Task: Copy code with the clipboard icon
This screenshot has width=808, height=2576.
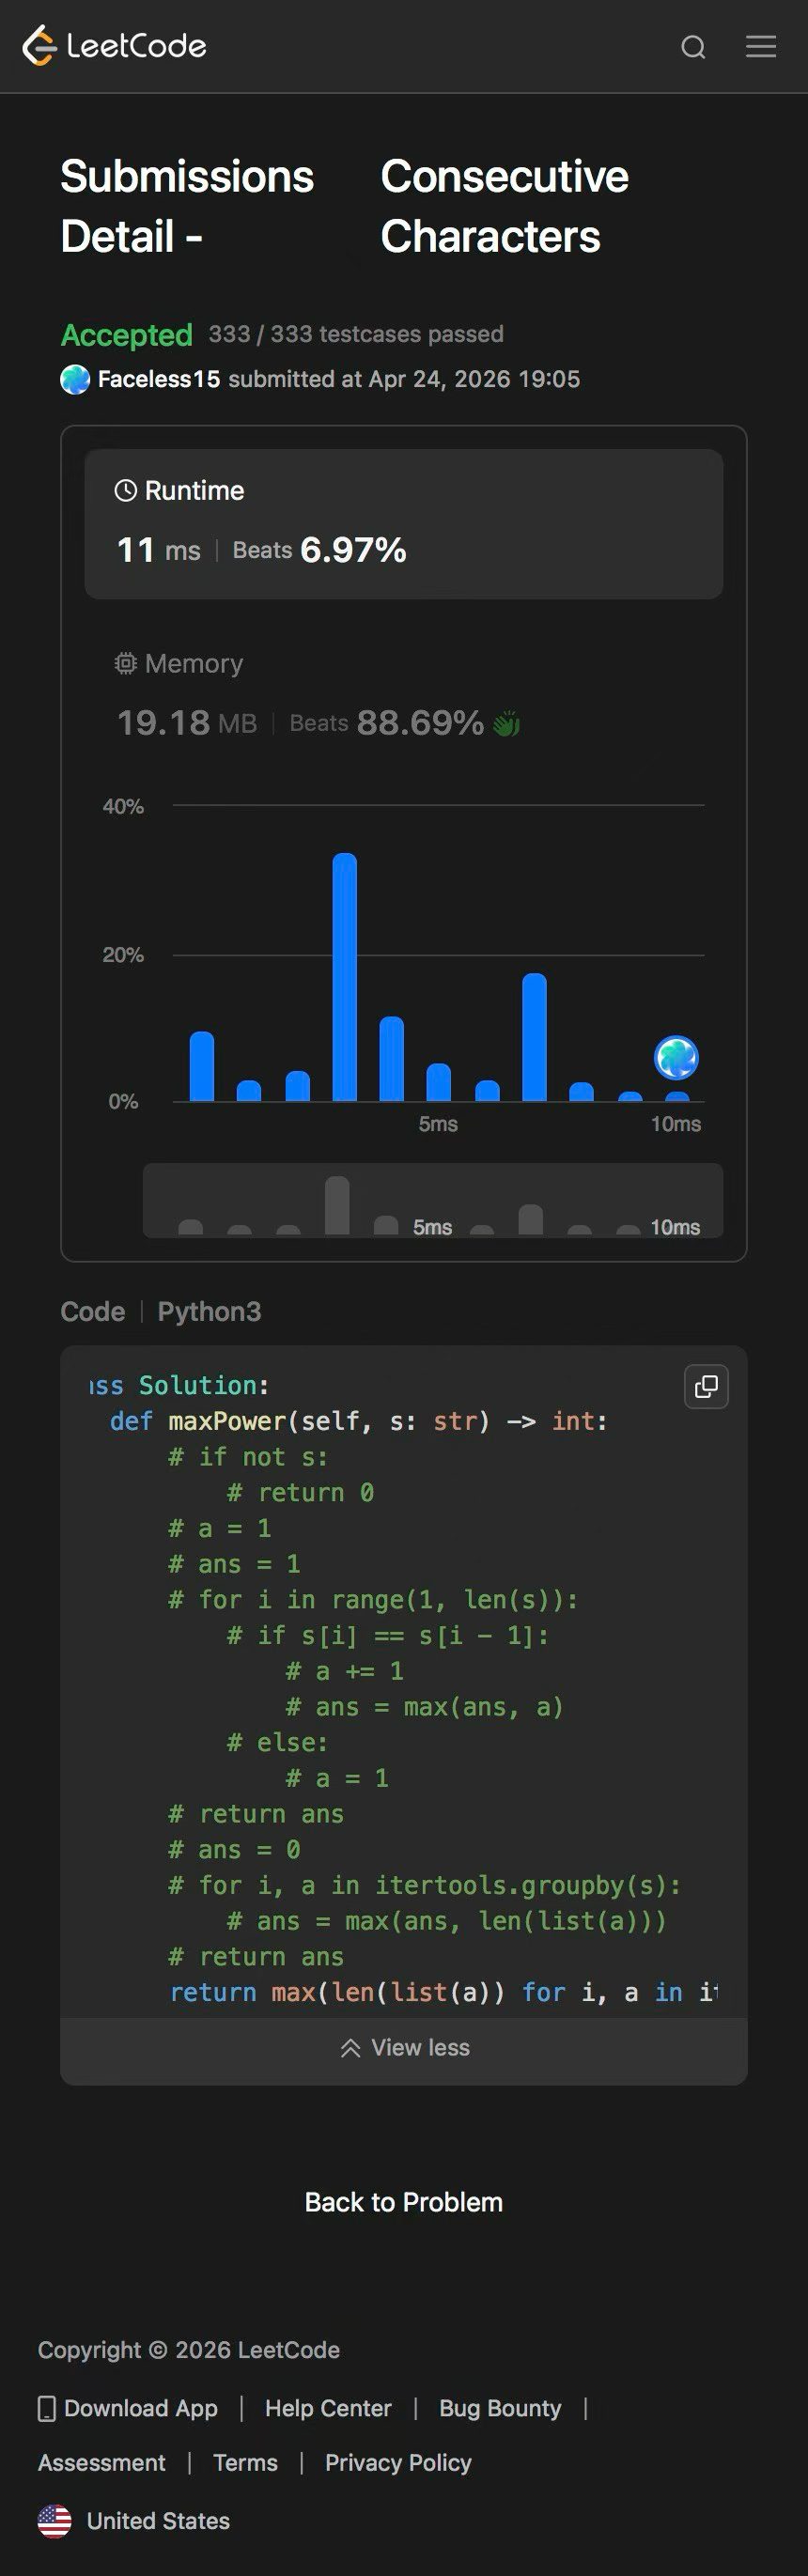Action: pyautogui.click(x=706, y=1386)
